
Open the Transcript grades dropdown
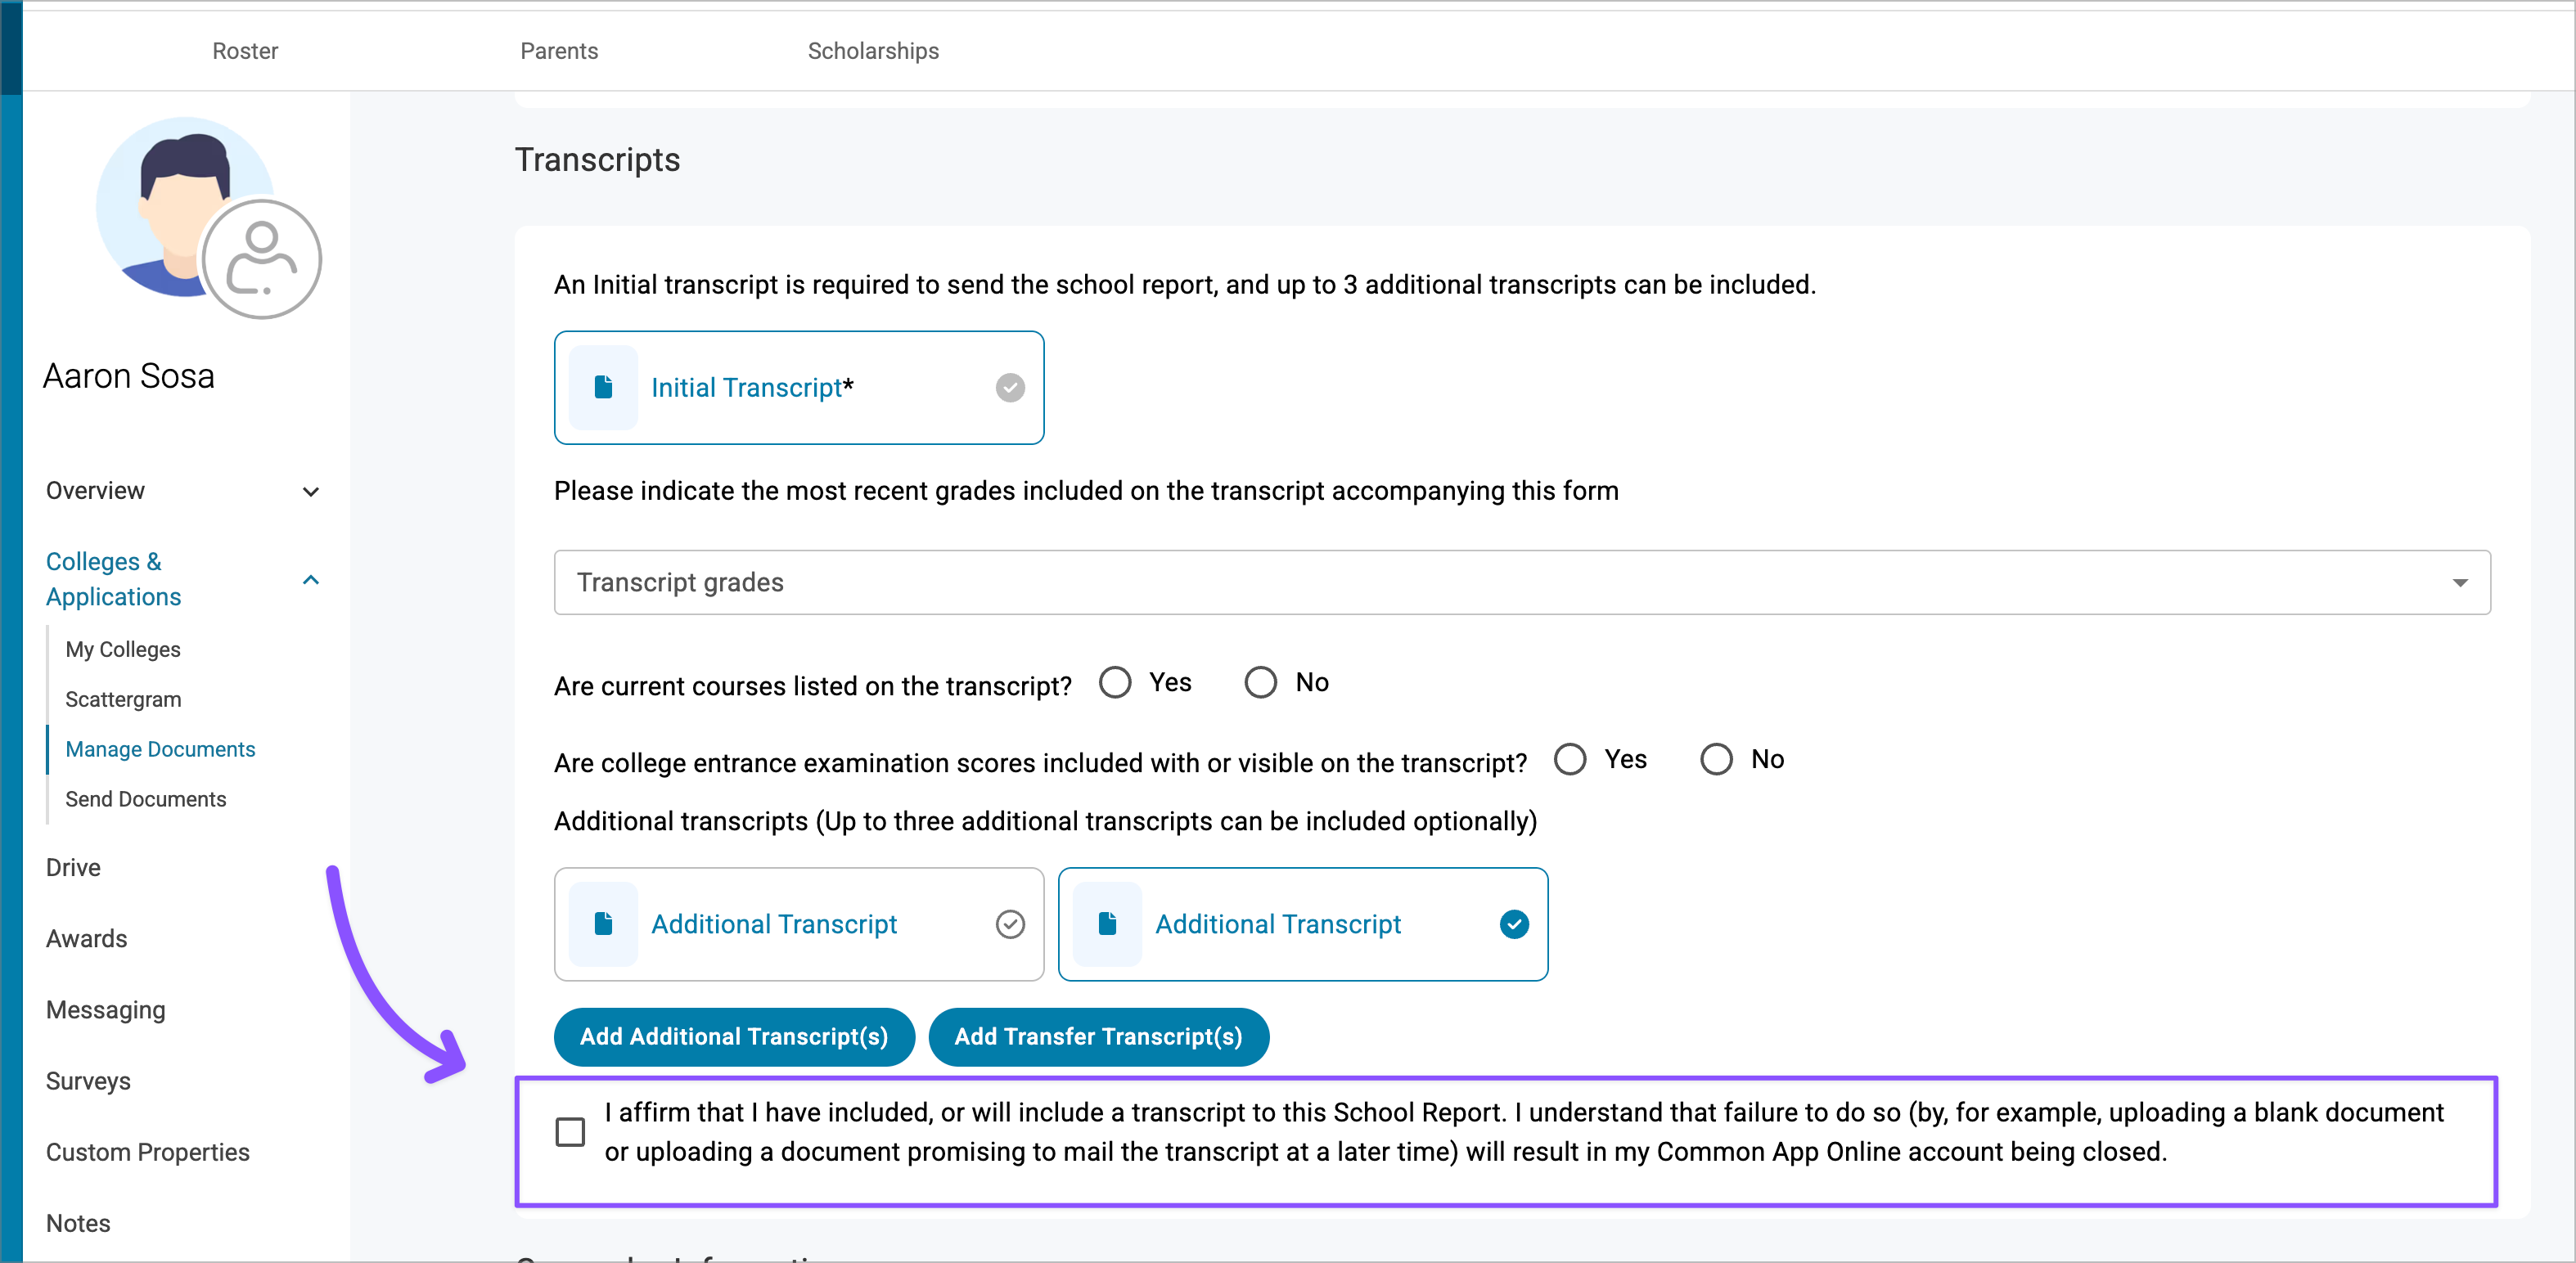pos(1522,582)
